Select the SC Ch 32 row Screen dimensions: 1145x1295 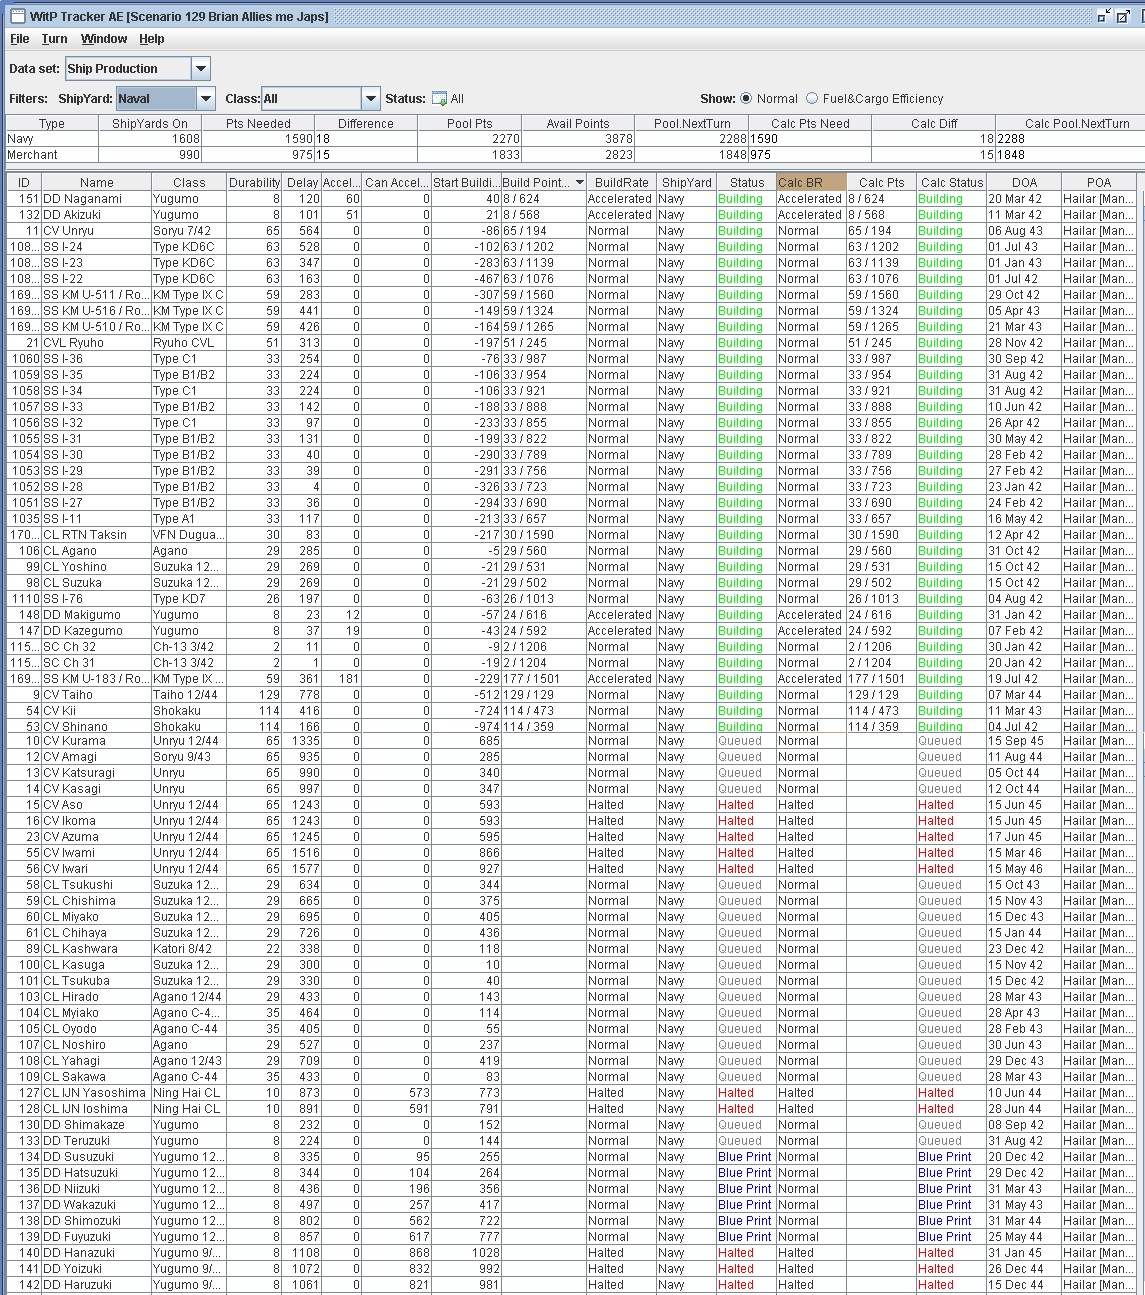pyautogui.click(x=572, y=647)
